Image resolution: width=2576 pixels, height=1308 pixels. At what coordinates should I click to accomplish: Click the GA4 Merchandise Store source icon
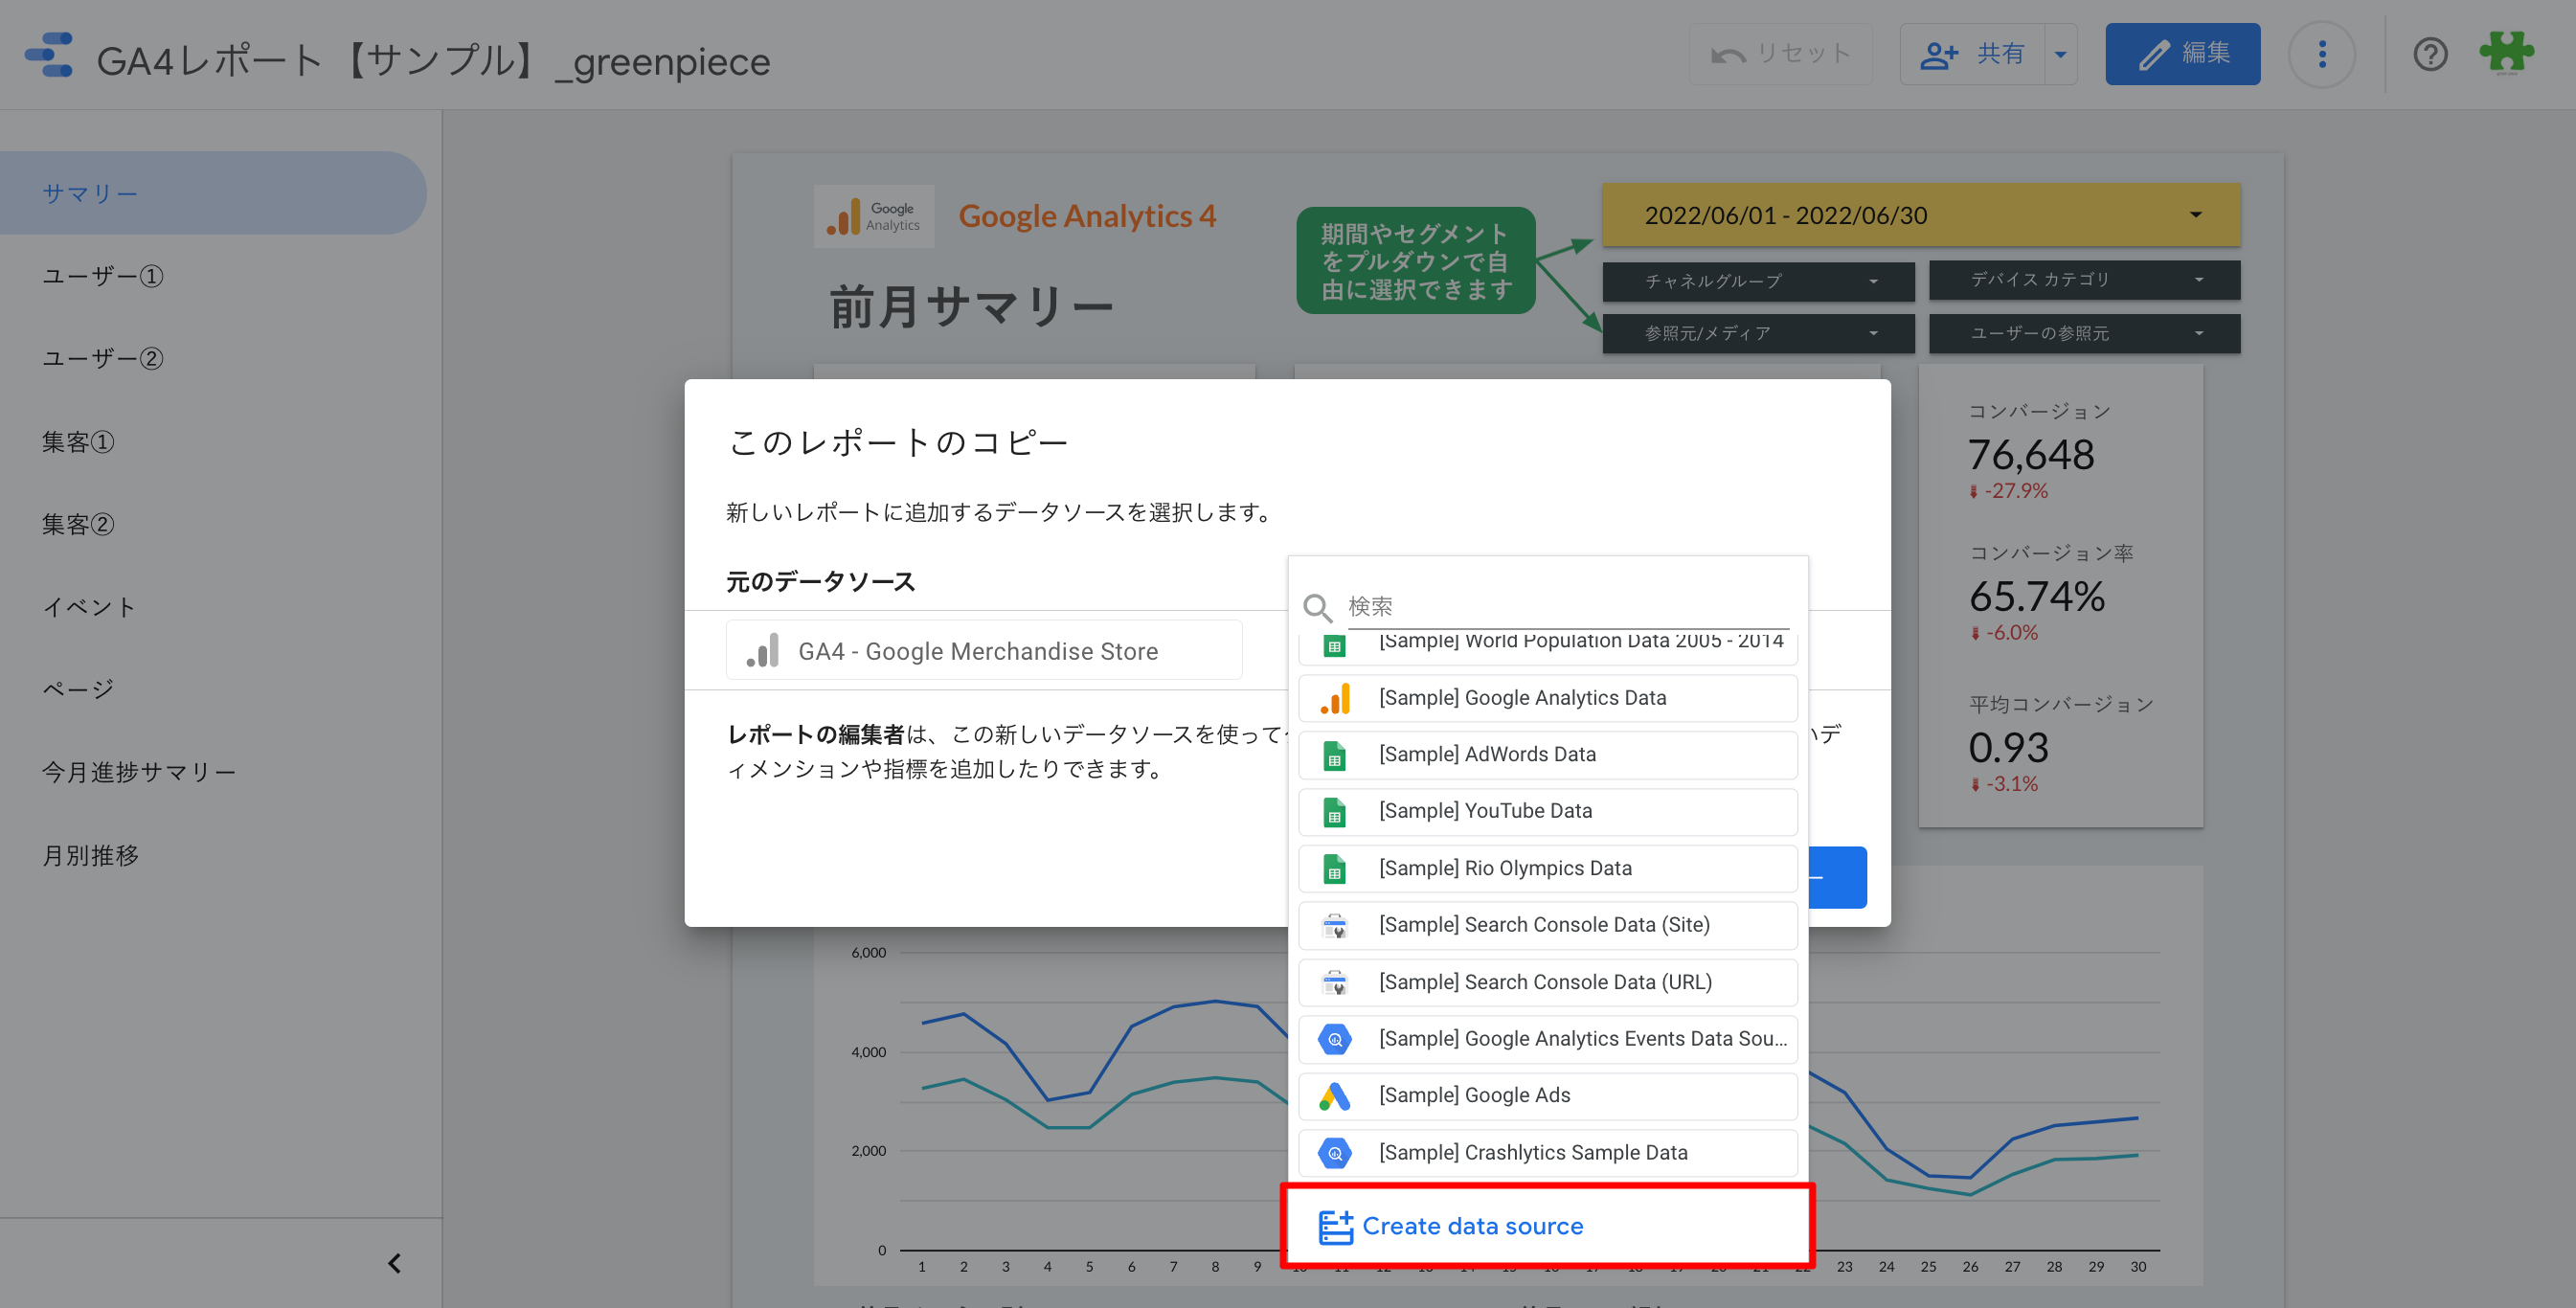click(763, 651)
